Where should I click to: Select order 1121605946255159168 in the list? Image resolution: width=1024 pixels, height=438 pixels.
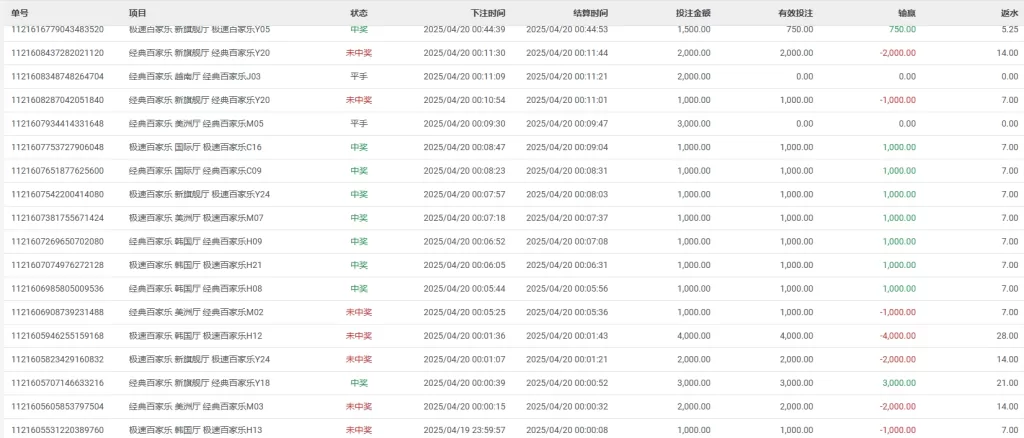(x=57, y=335)
